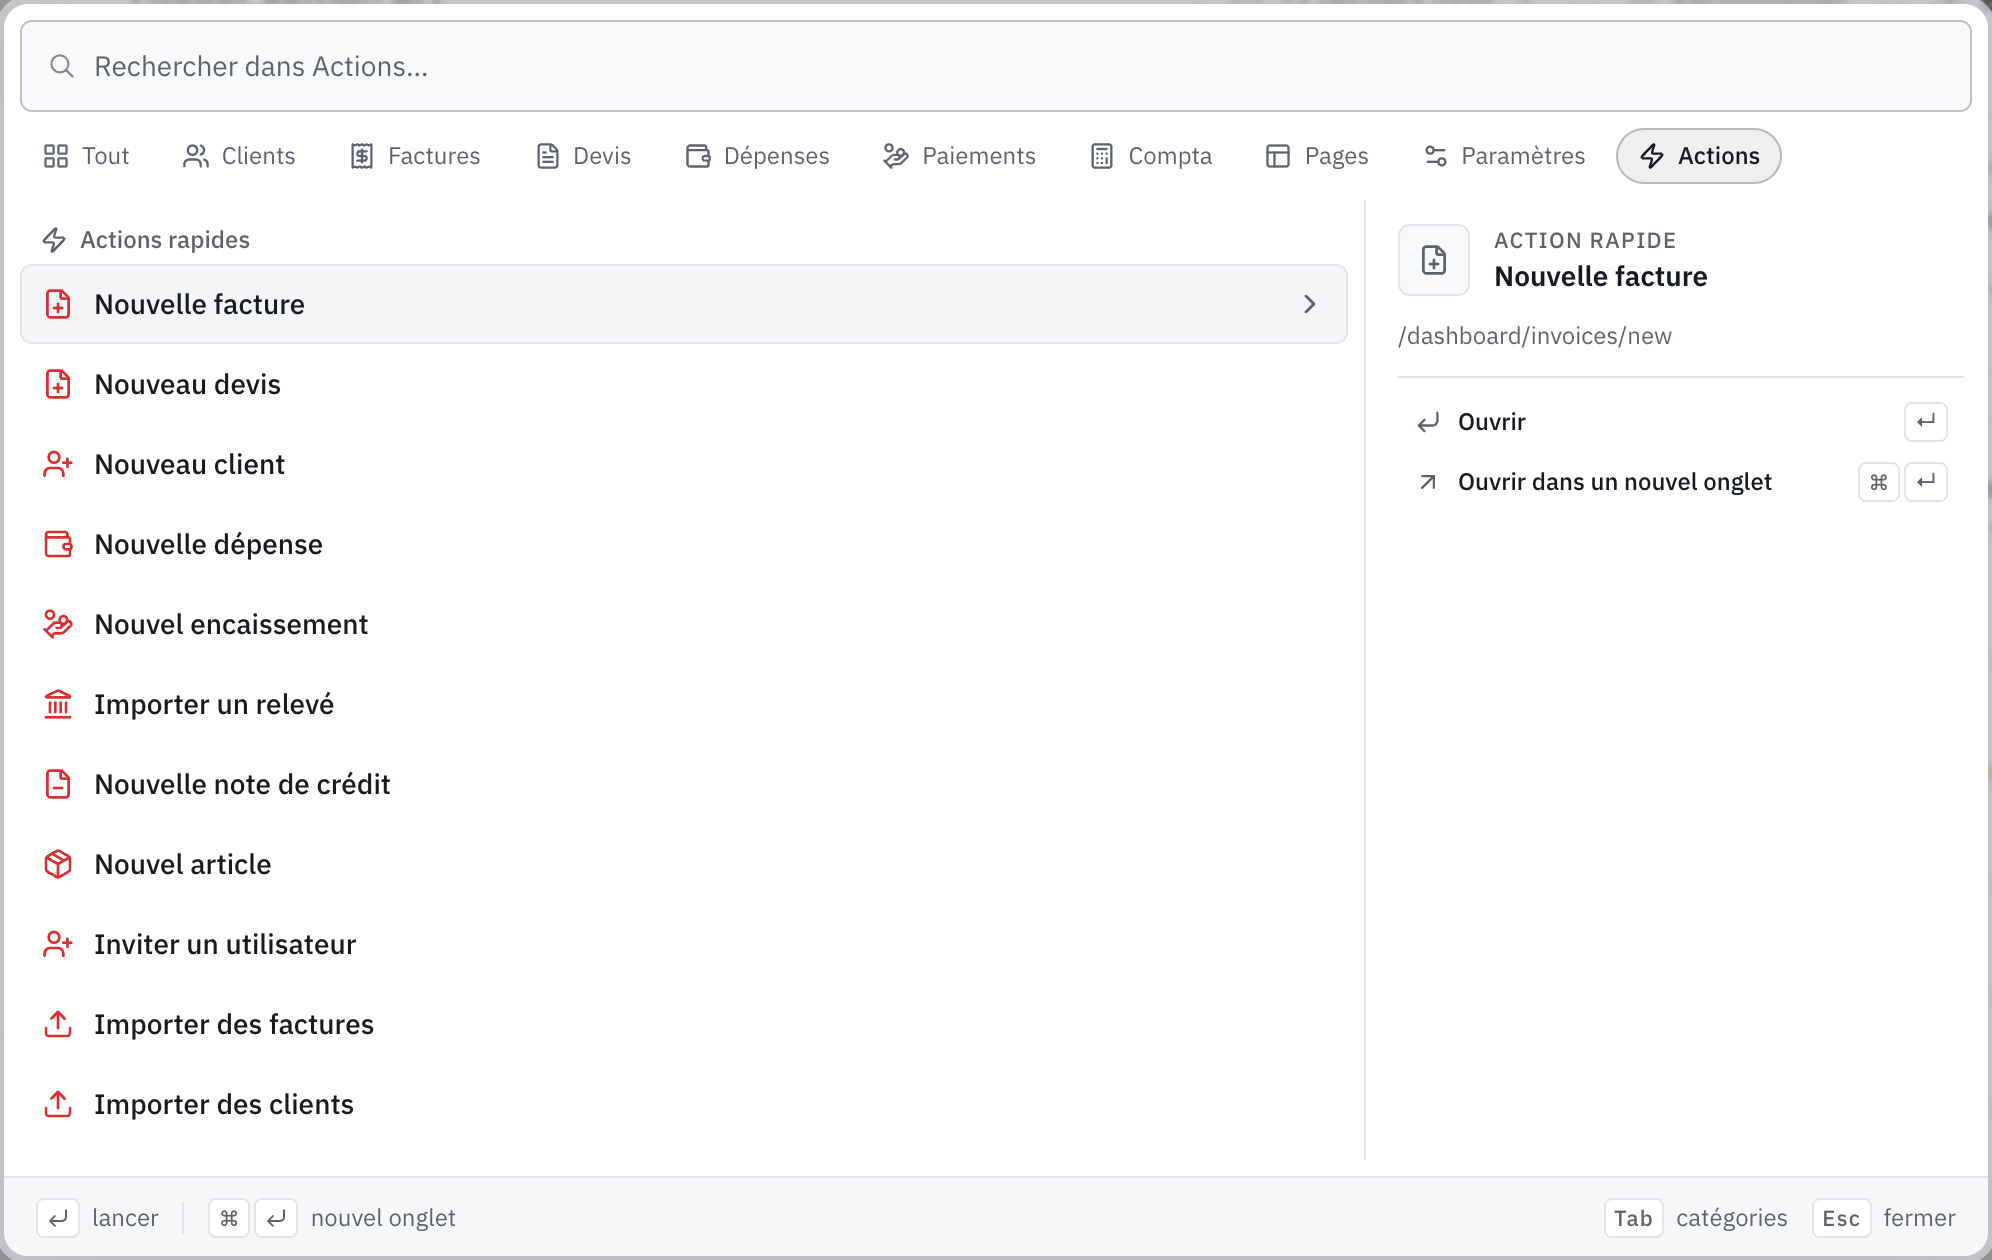This screenshot has width=1992, height=1260.
Task: Click the Nouveau client user-plus icon
Action: pos(58,464)
